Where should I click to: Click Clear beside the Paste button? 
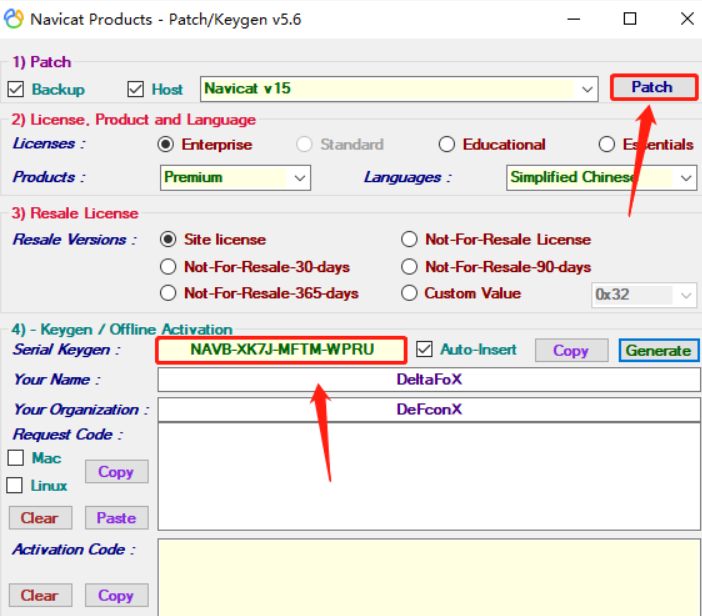40,518
